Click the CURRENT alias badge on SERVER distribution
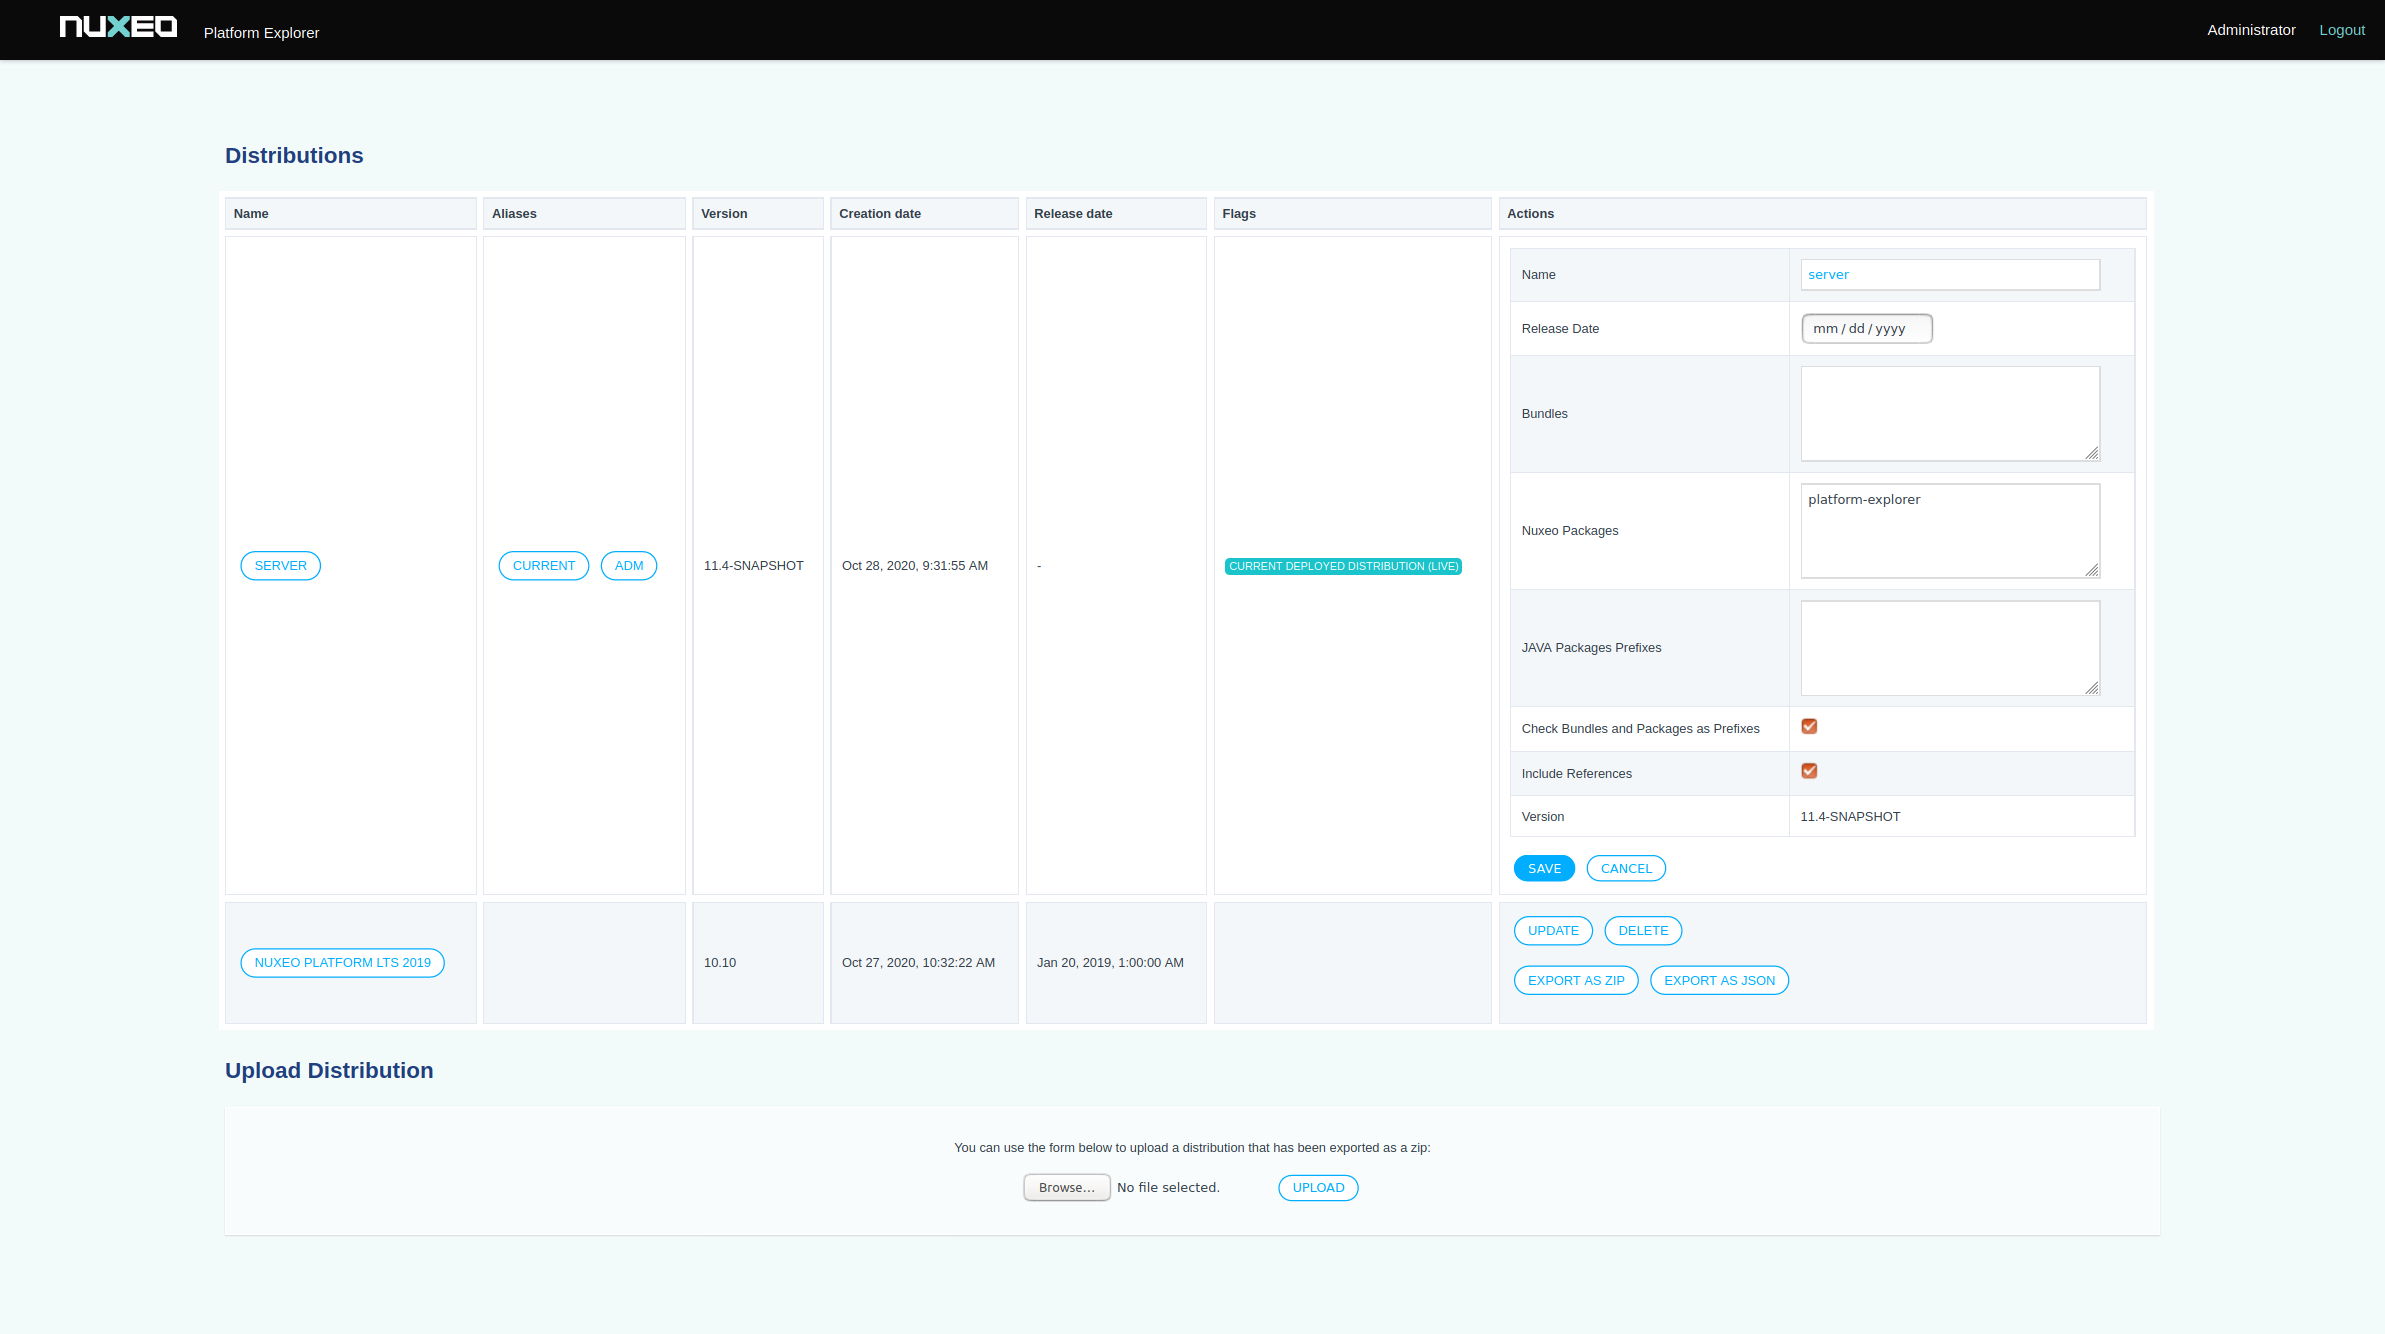 (x=544, y=565)
